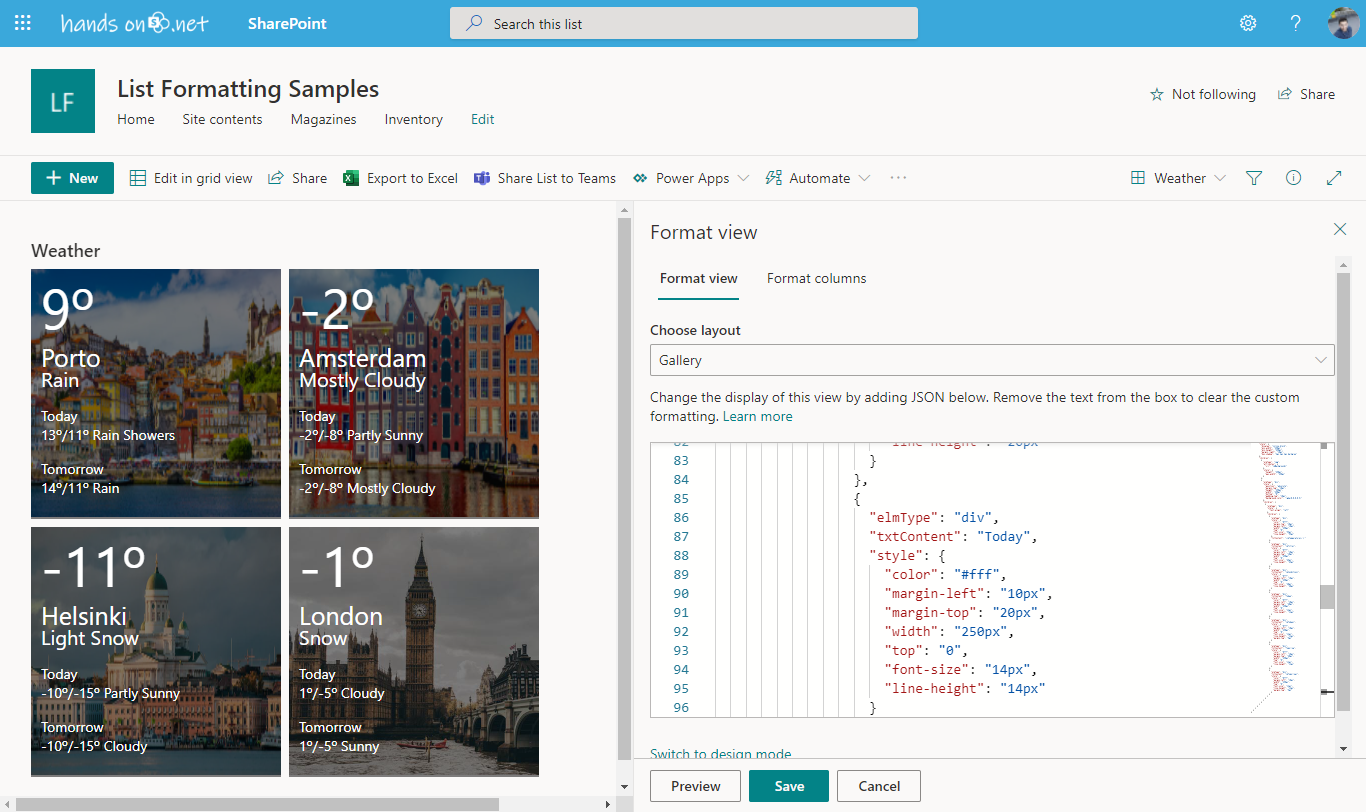Click the Export to Excel icon
The image size is (1366, 812).
(351, 178)
